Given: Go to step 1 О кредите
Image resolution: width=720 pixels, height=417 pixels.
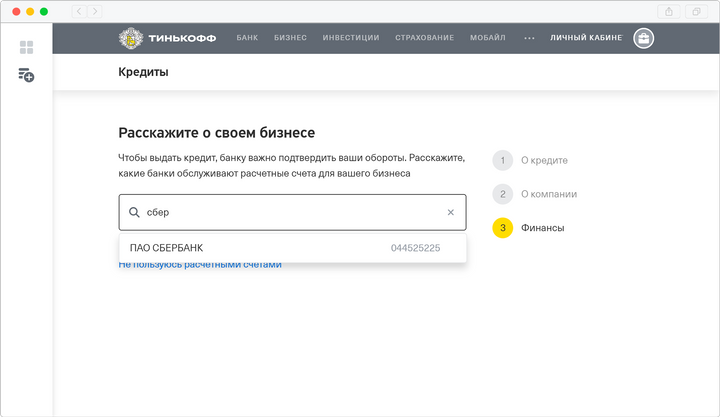Looking at the screenshot, I should 544,160.
